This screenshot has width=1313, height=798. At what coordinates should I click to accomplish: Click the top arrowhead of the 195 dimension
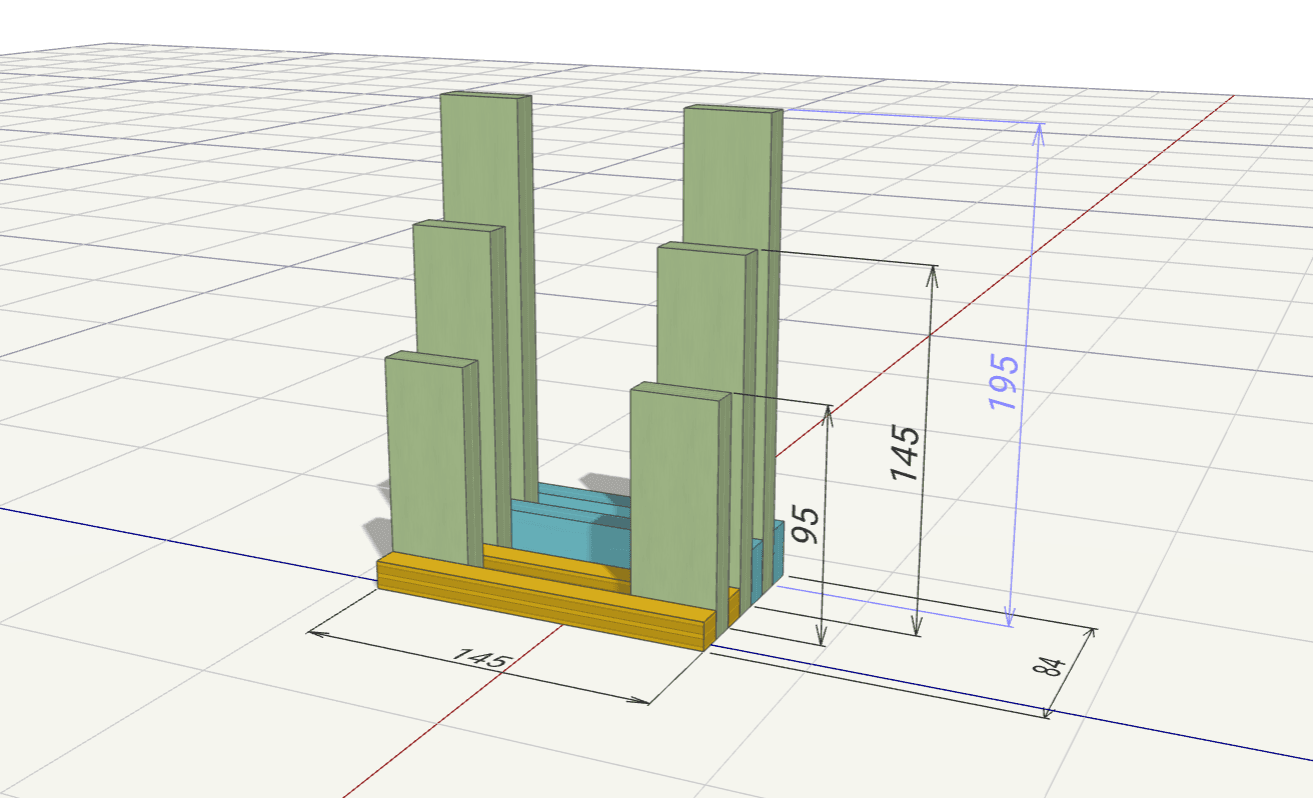pyautogui.click(x=1038, y=131)
